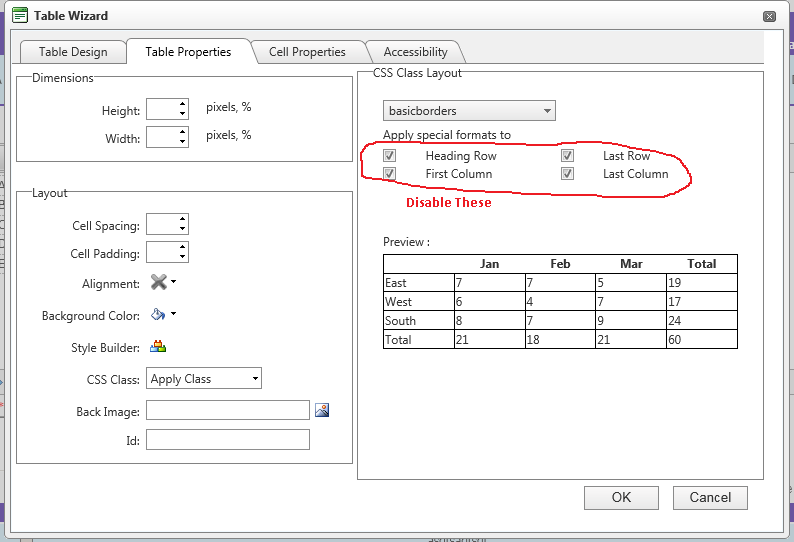Open the Alignment picker icon

coord(158,282)
